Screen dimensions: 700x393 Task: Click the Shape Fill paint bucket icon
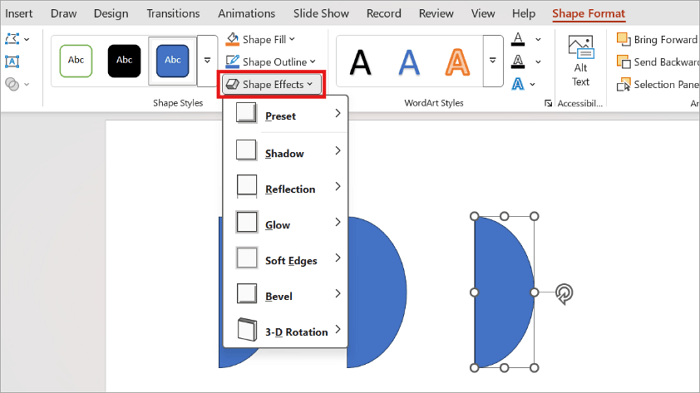232,39
